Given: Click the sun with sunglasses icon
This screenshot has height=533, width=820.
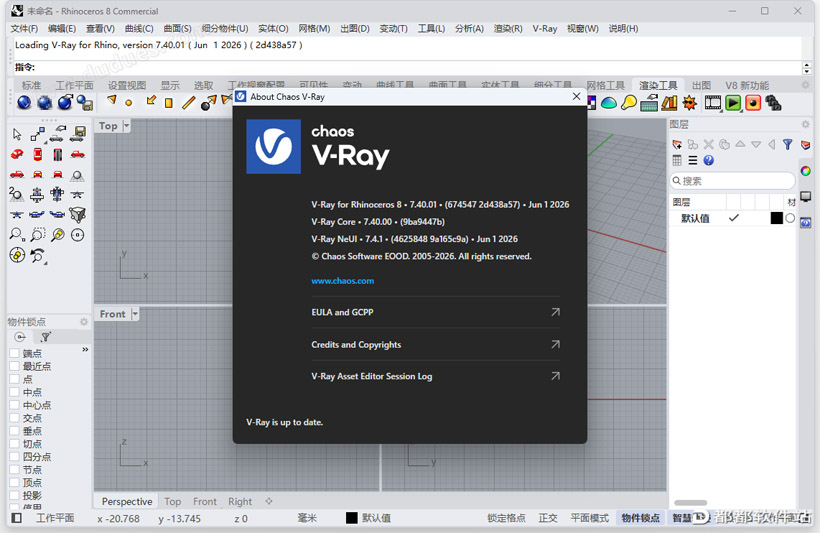Looking at the screenshot, I should (x=690, y=103).
